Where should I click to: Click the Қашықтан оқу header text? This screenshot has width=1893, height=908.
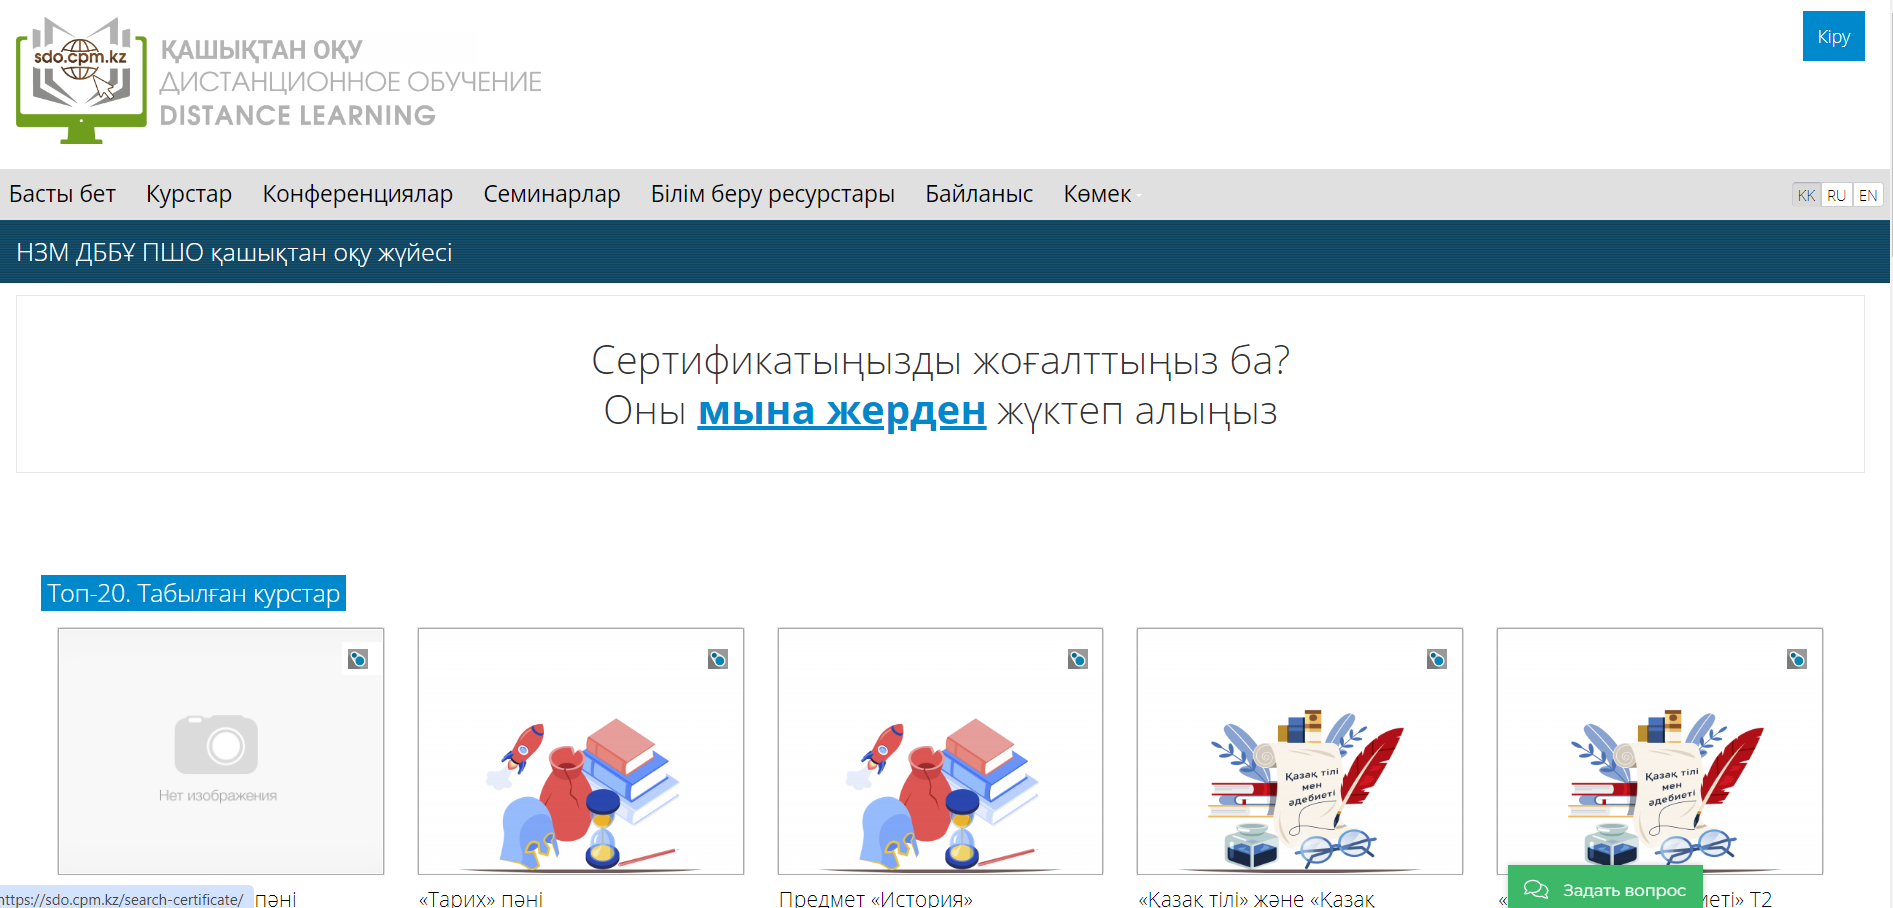262,49
